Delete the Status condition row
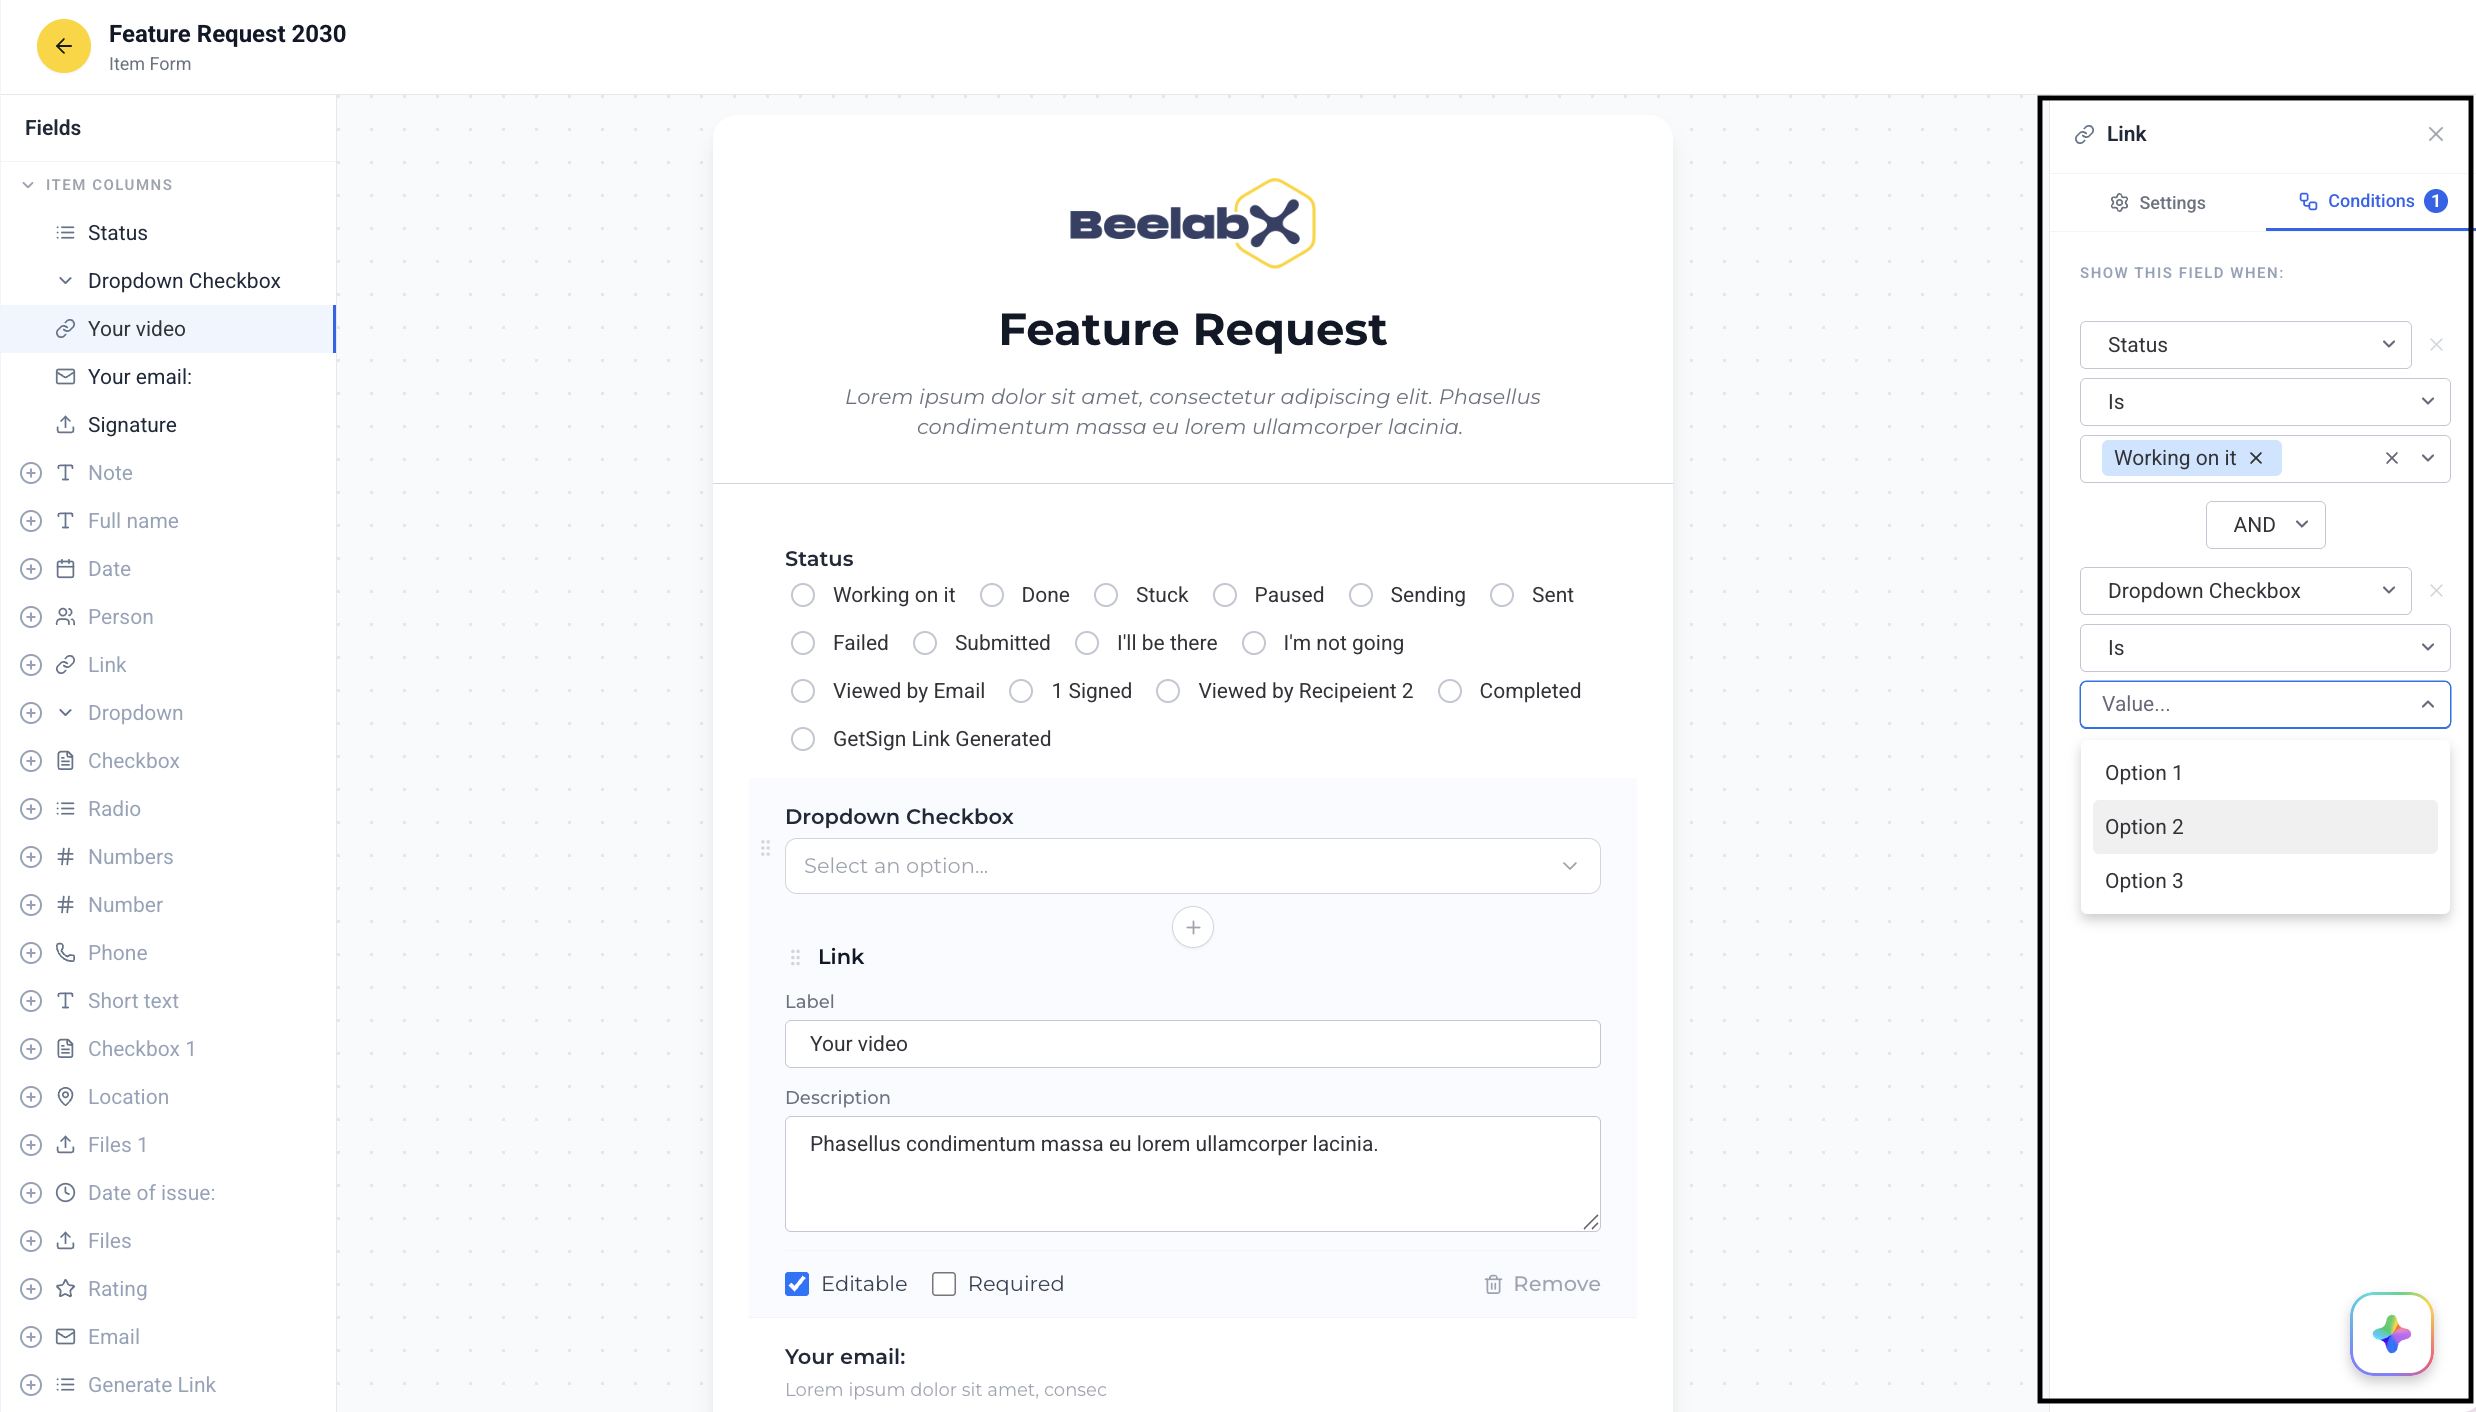The width and height of the screenshot is (2476, 1412). (x=2437, y=345)
